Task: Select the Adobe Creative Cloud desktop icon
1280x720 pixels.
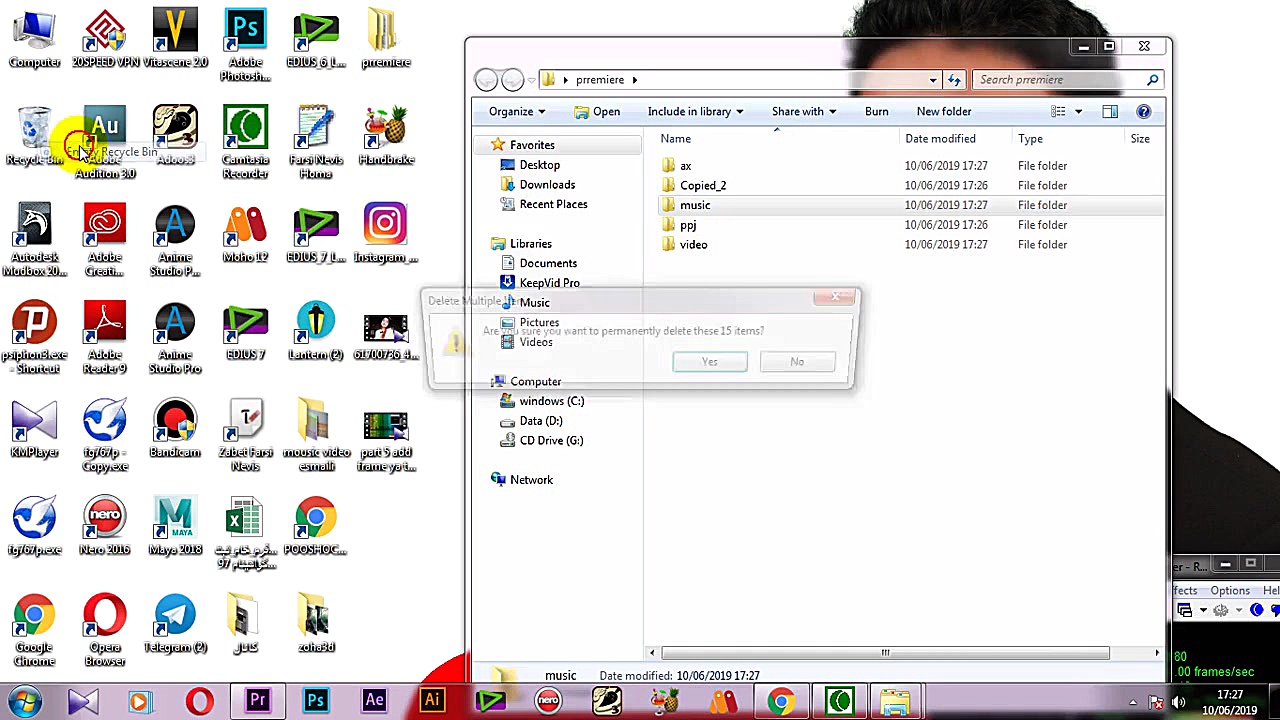Action: coord(105,240)
